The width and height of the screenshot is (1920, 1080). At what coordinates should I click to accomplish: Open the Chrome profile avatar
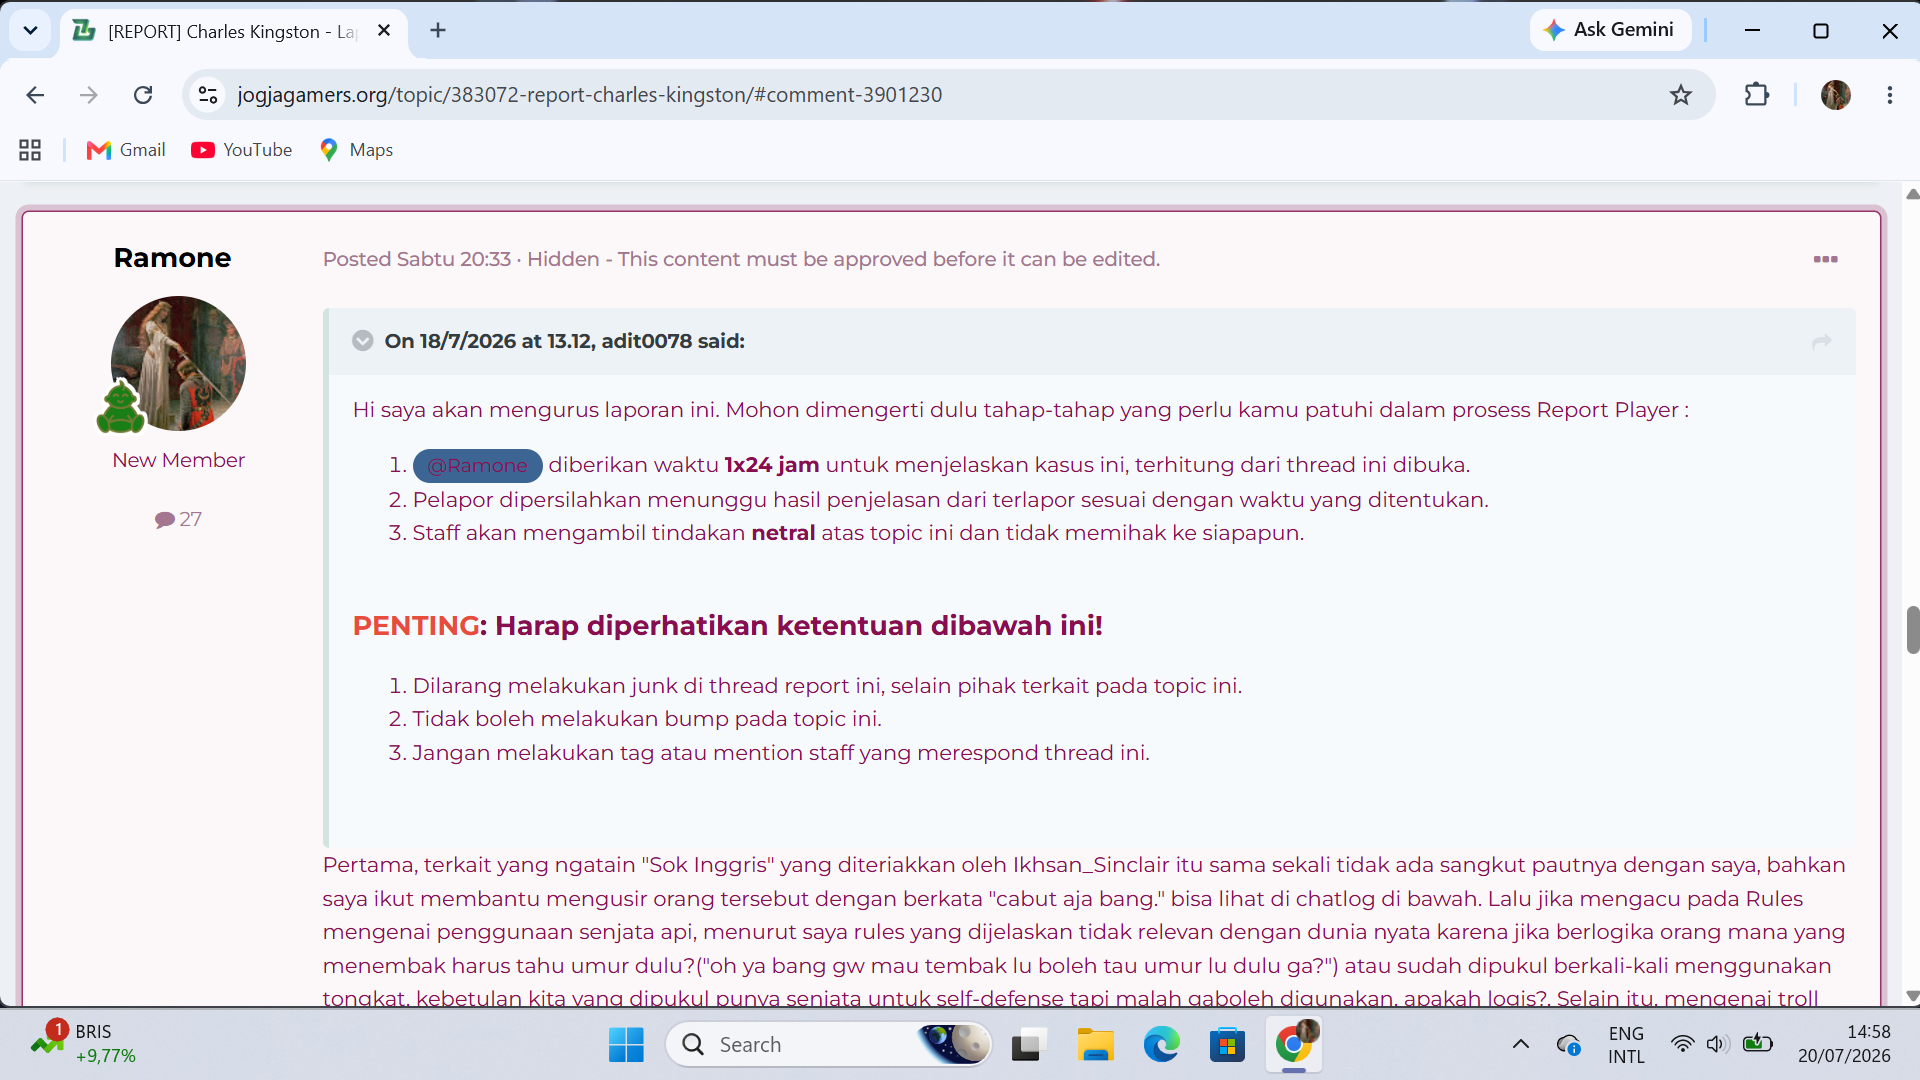pos(1836,95)
